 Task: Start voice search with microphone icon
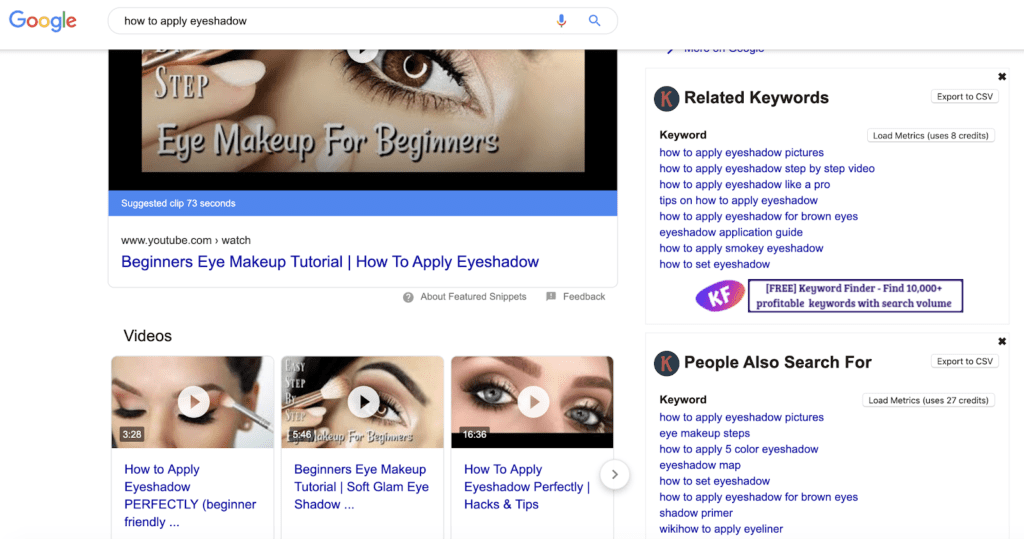(x=561, y=21)
